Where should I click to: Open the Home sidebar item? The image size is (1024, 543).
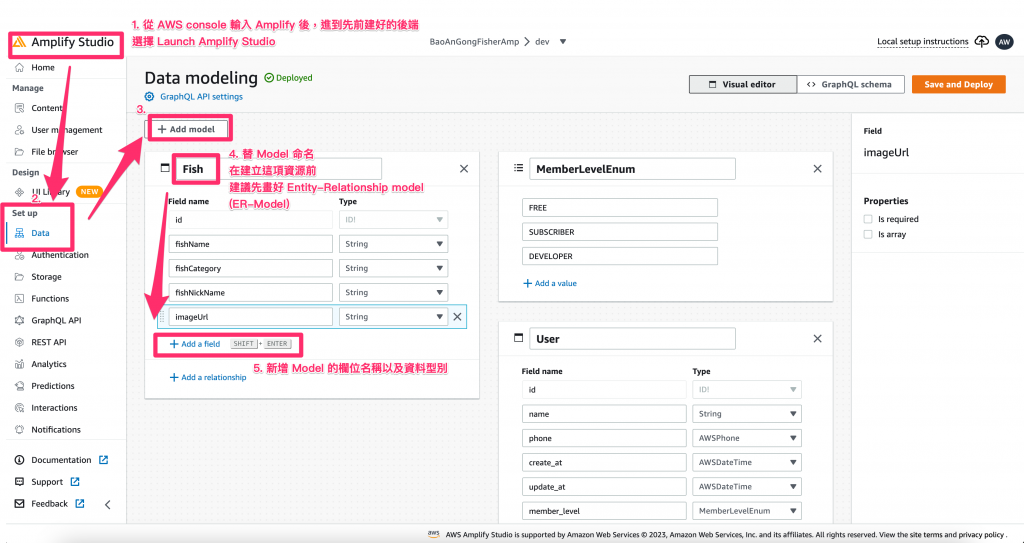click(x=43, y=67)
